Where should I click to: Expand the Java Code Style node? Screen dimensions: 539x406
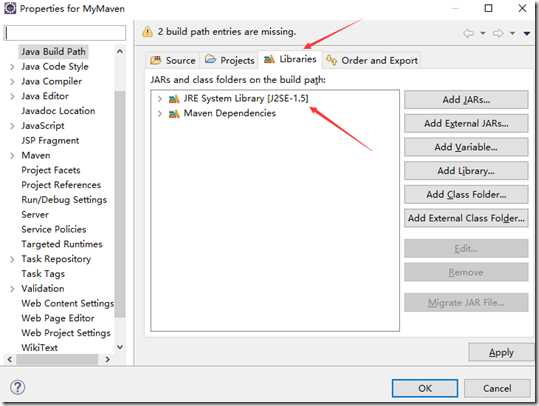point(12,67)
